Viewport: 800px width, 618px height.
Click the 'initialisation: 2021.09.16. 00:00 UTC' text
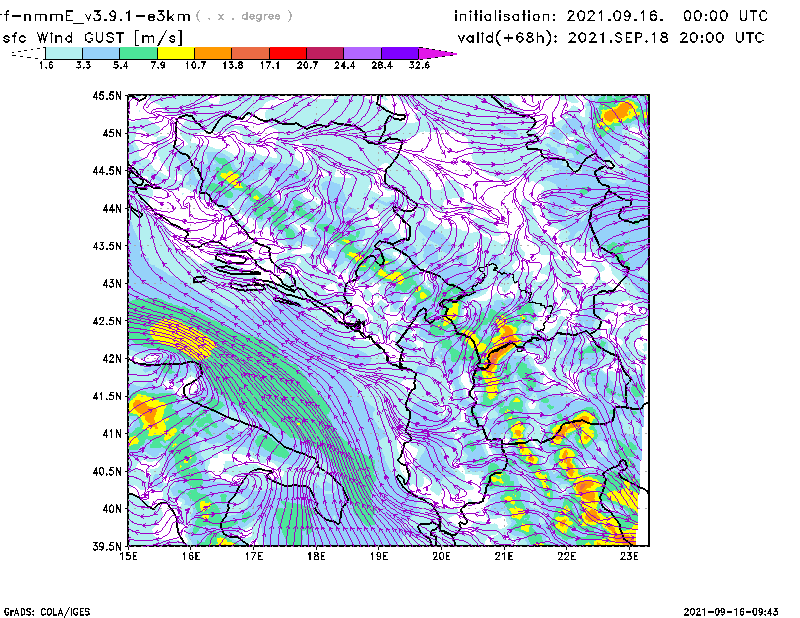pos(611,16)
